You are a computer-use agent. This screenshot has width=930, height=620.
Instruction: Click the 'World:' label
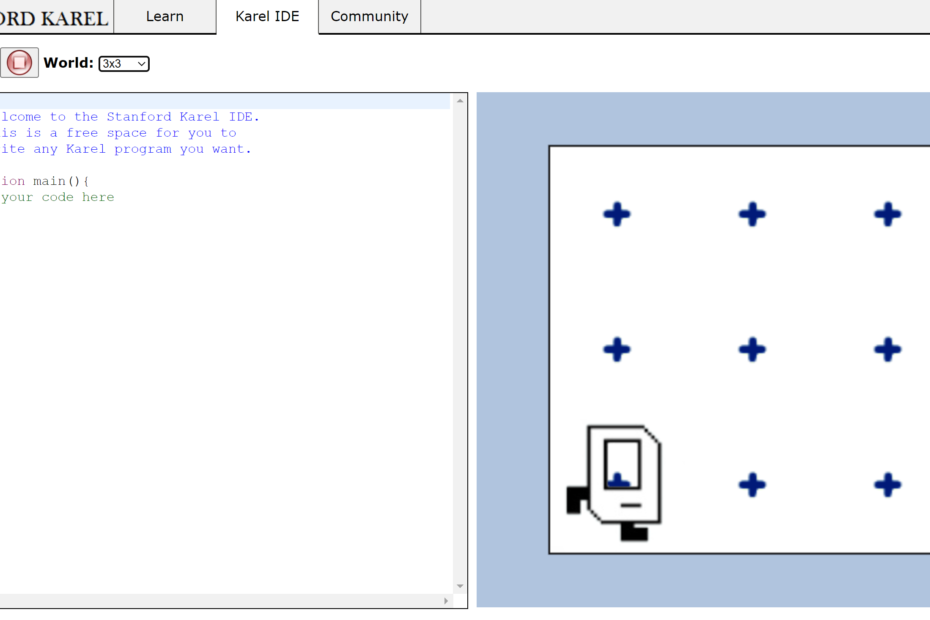[x=68, y=63]
